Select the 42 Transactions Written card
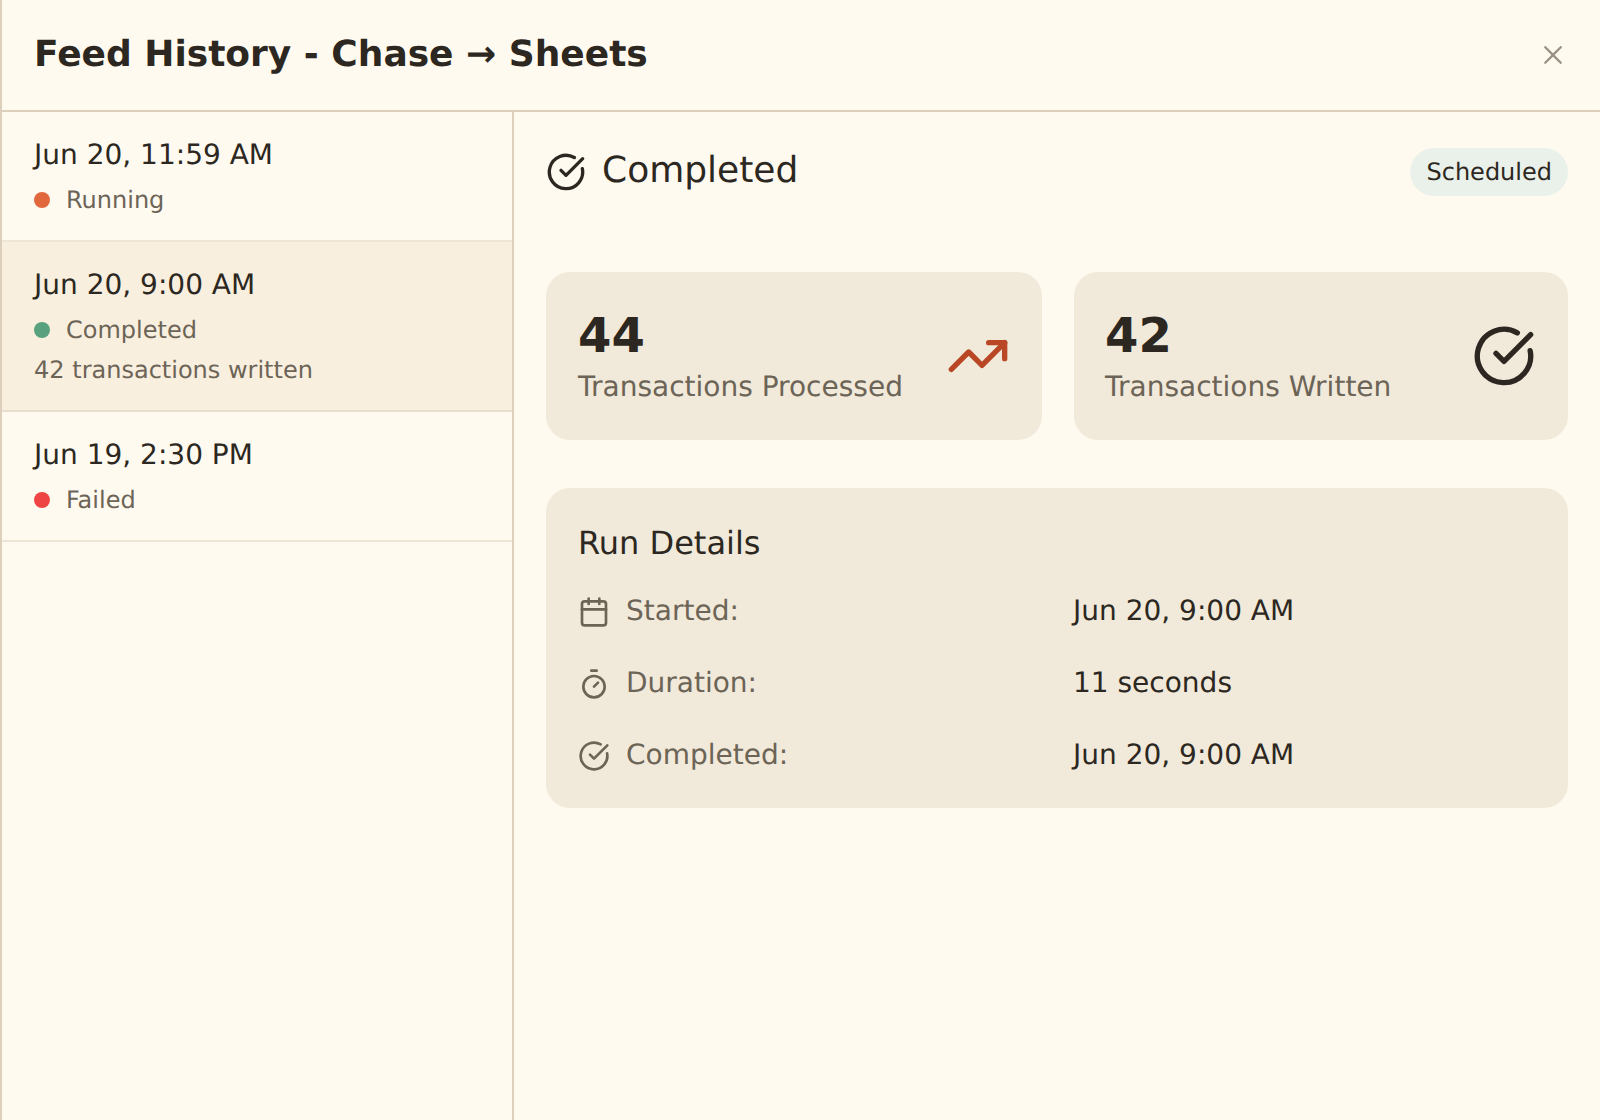This screenshot has height=1120, width=1600. point(1320,356)
